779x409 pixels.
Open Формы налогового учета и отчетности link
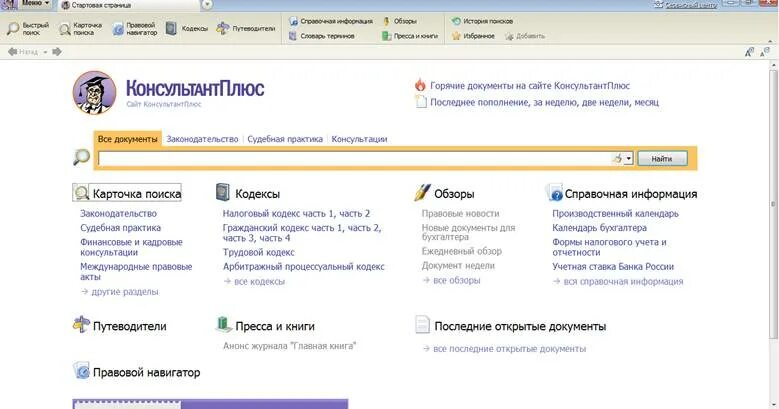click(x=609, y=247)
